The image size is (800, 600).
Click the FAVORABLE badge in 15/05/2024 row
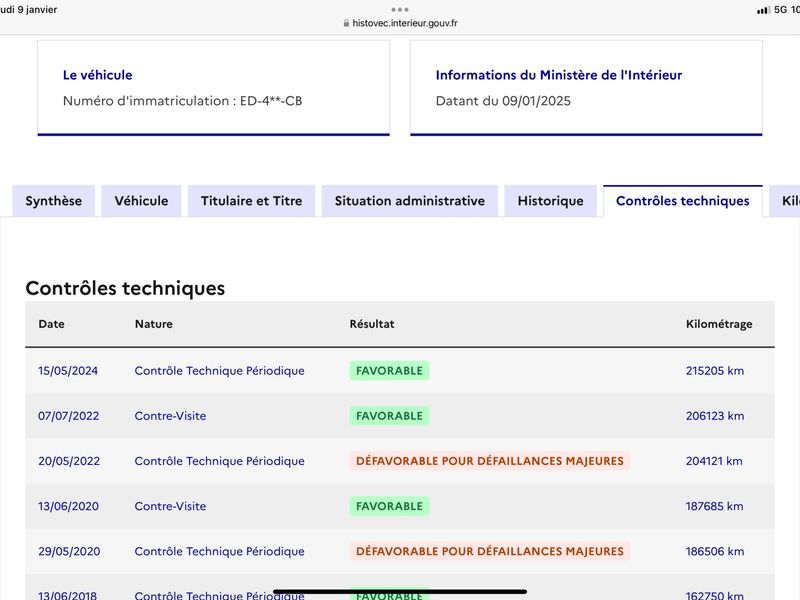(389, 371)
